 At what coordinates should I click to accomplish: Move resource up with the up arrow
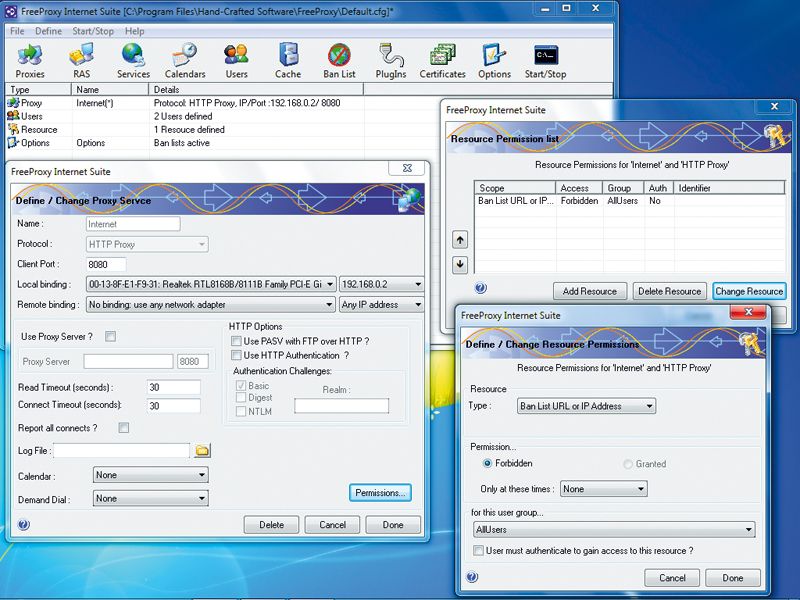460,240
